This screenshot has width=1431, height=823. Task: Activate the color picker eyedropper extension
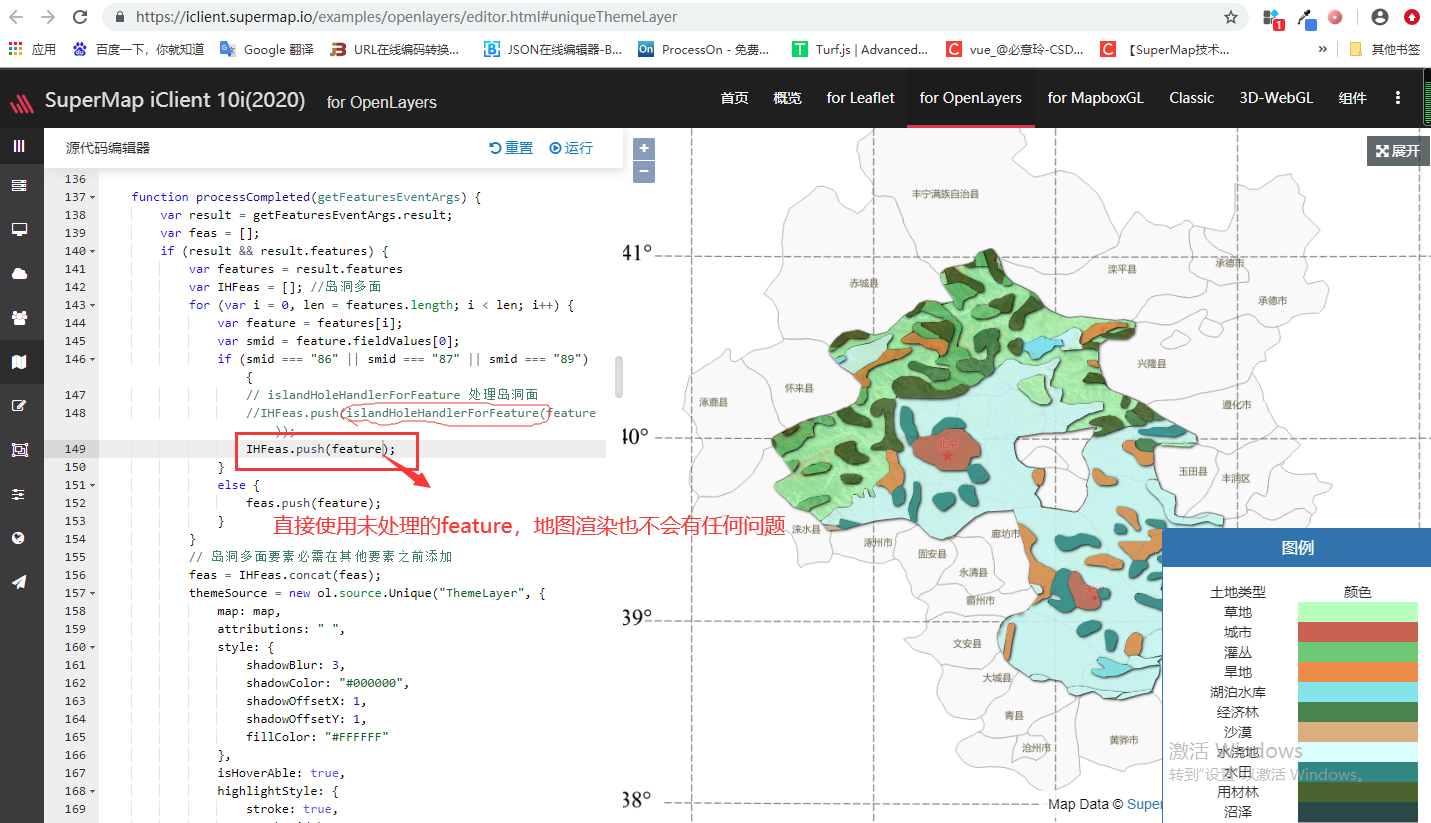point(1305,17)
